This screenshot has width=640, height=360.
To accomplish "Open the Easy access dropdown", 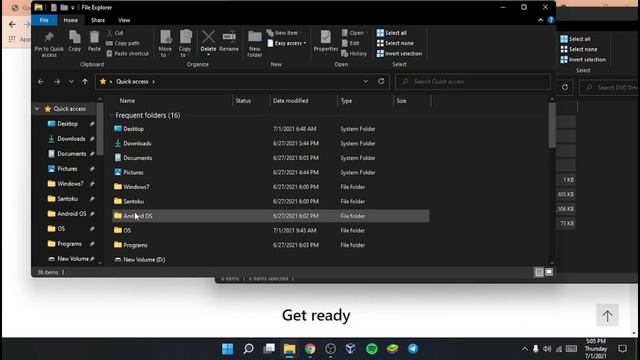I will tap(287, 43).
